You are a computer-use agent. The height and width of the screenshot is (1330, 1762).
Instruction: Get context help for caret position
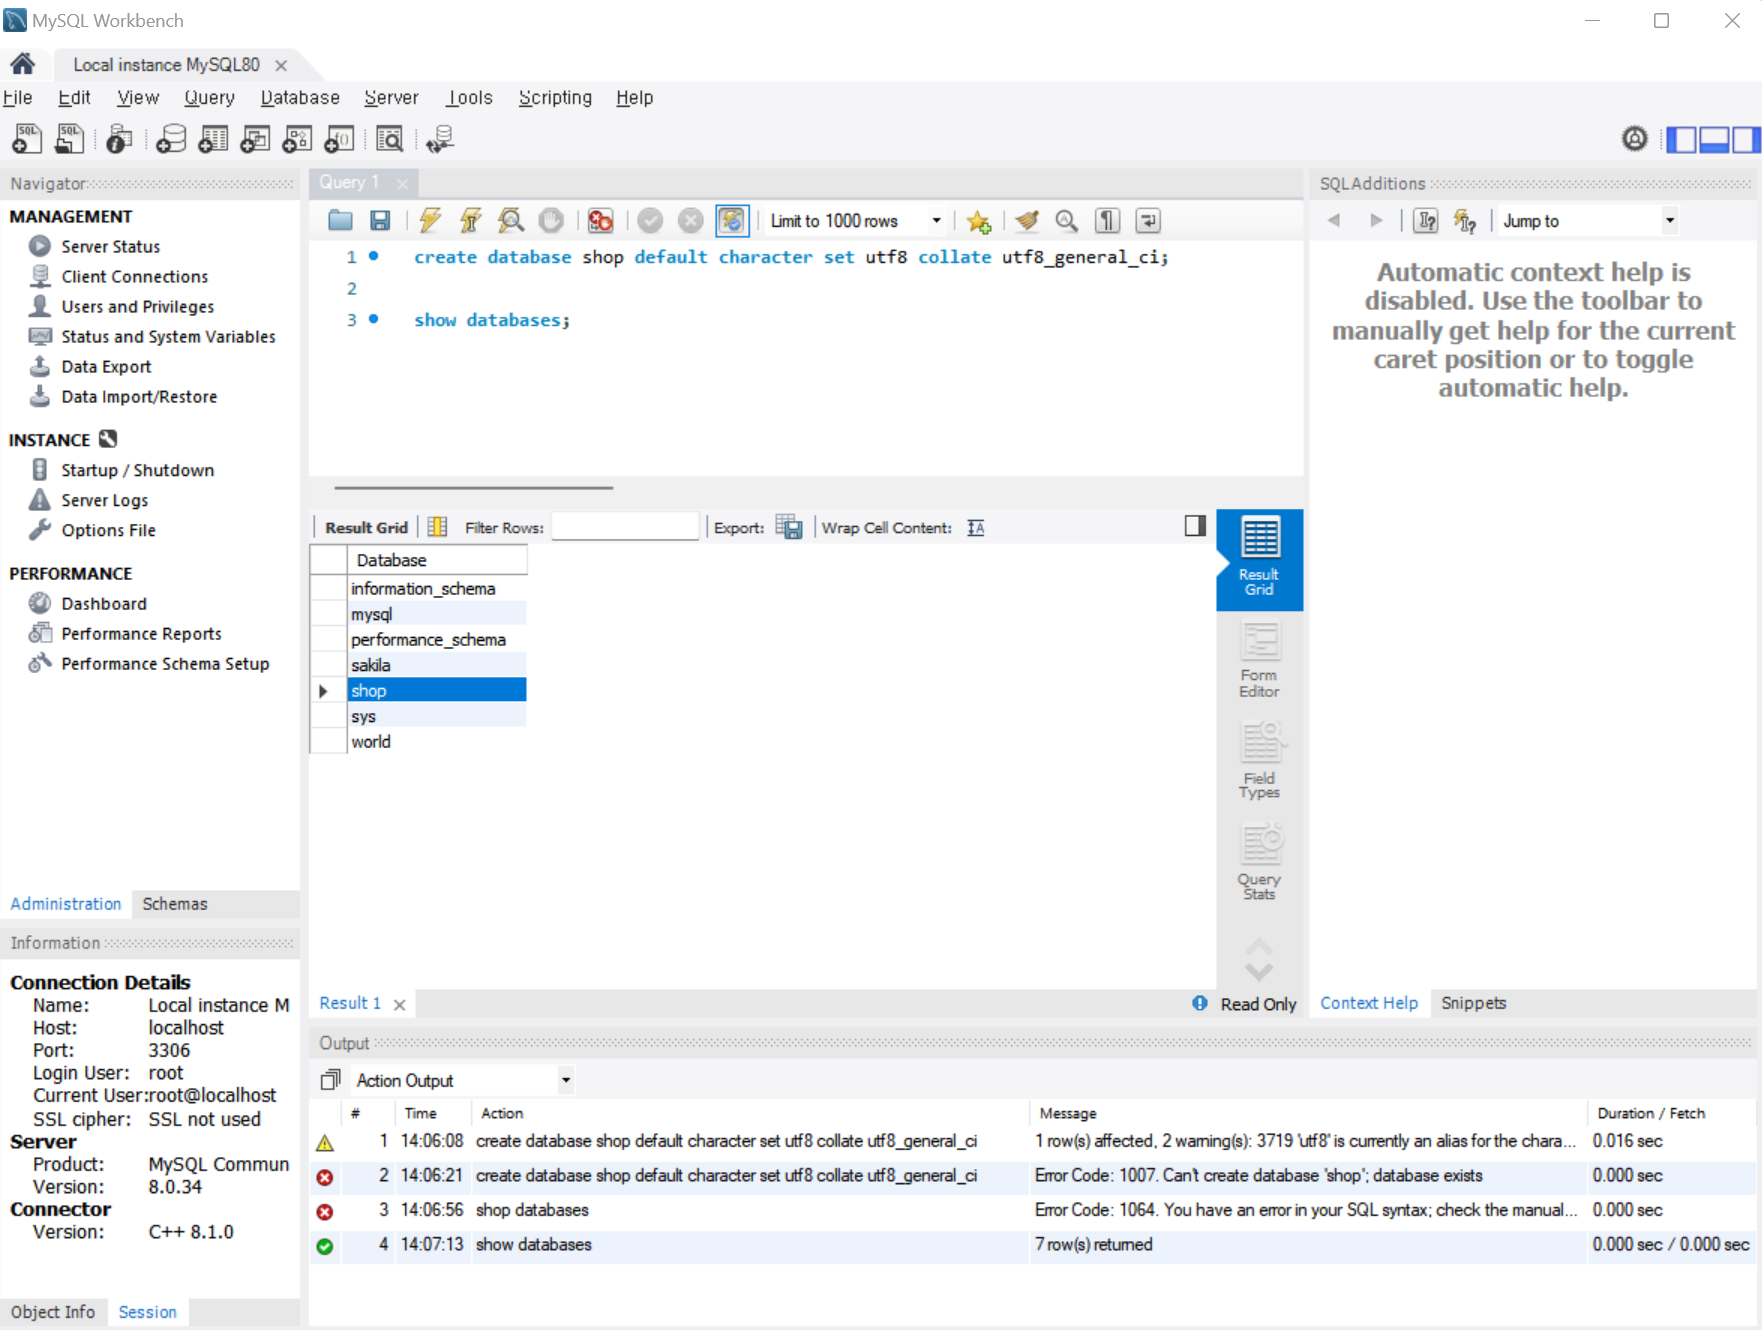1426,221
